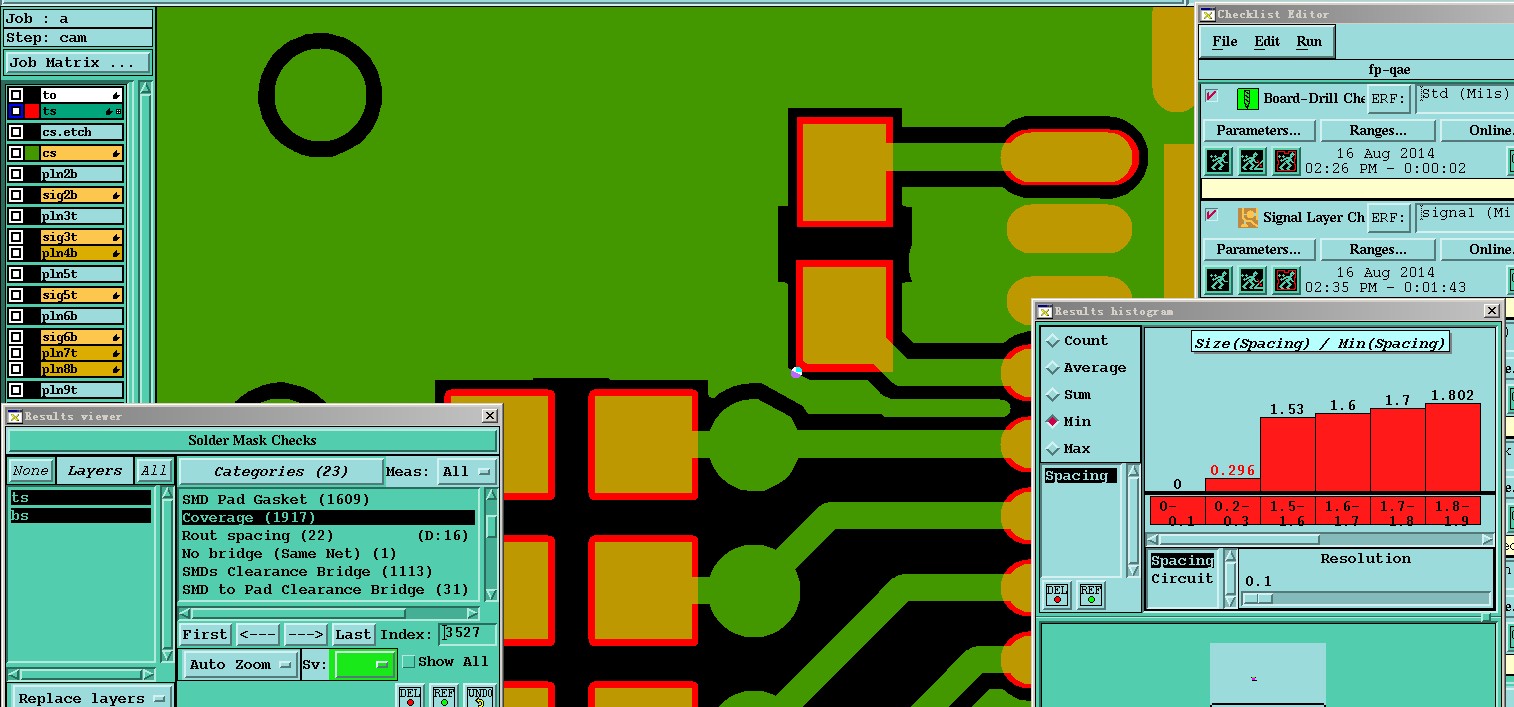Select SMDs Clearance Bridge (1113) category

(x=326, y=572)
